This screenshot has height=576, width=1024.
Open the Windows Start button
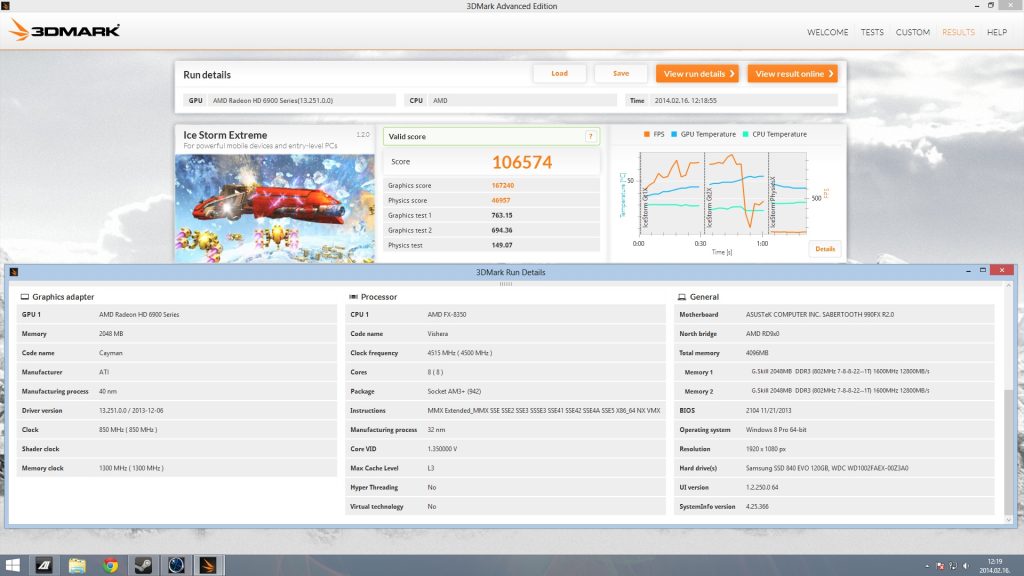12,565
